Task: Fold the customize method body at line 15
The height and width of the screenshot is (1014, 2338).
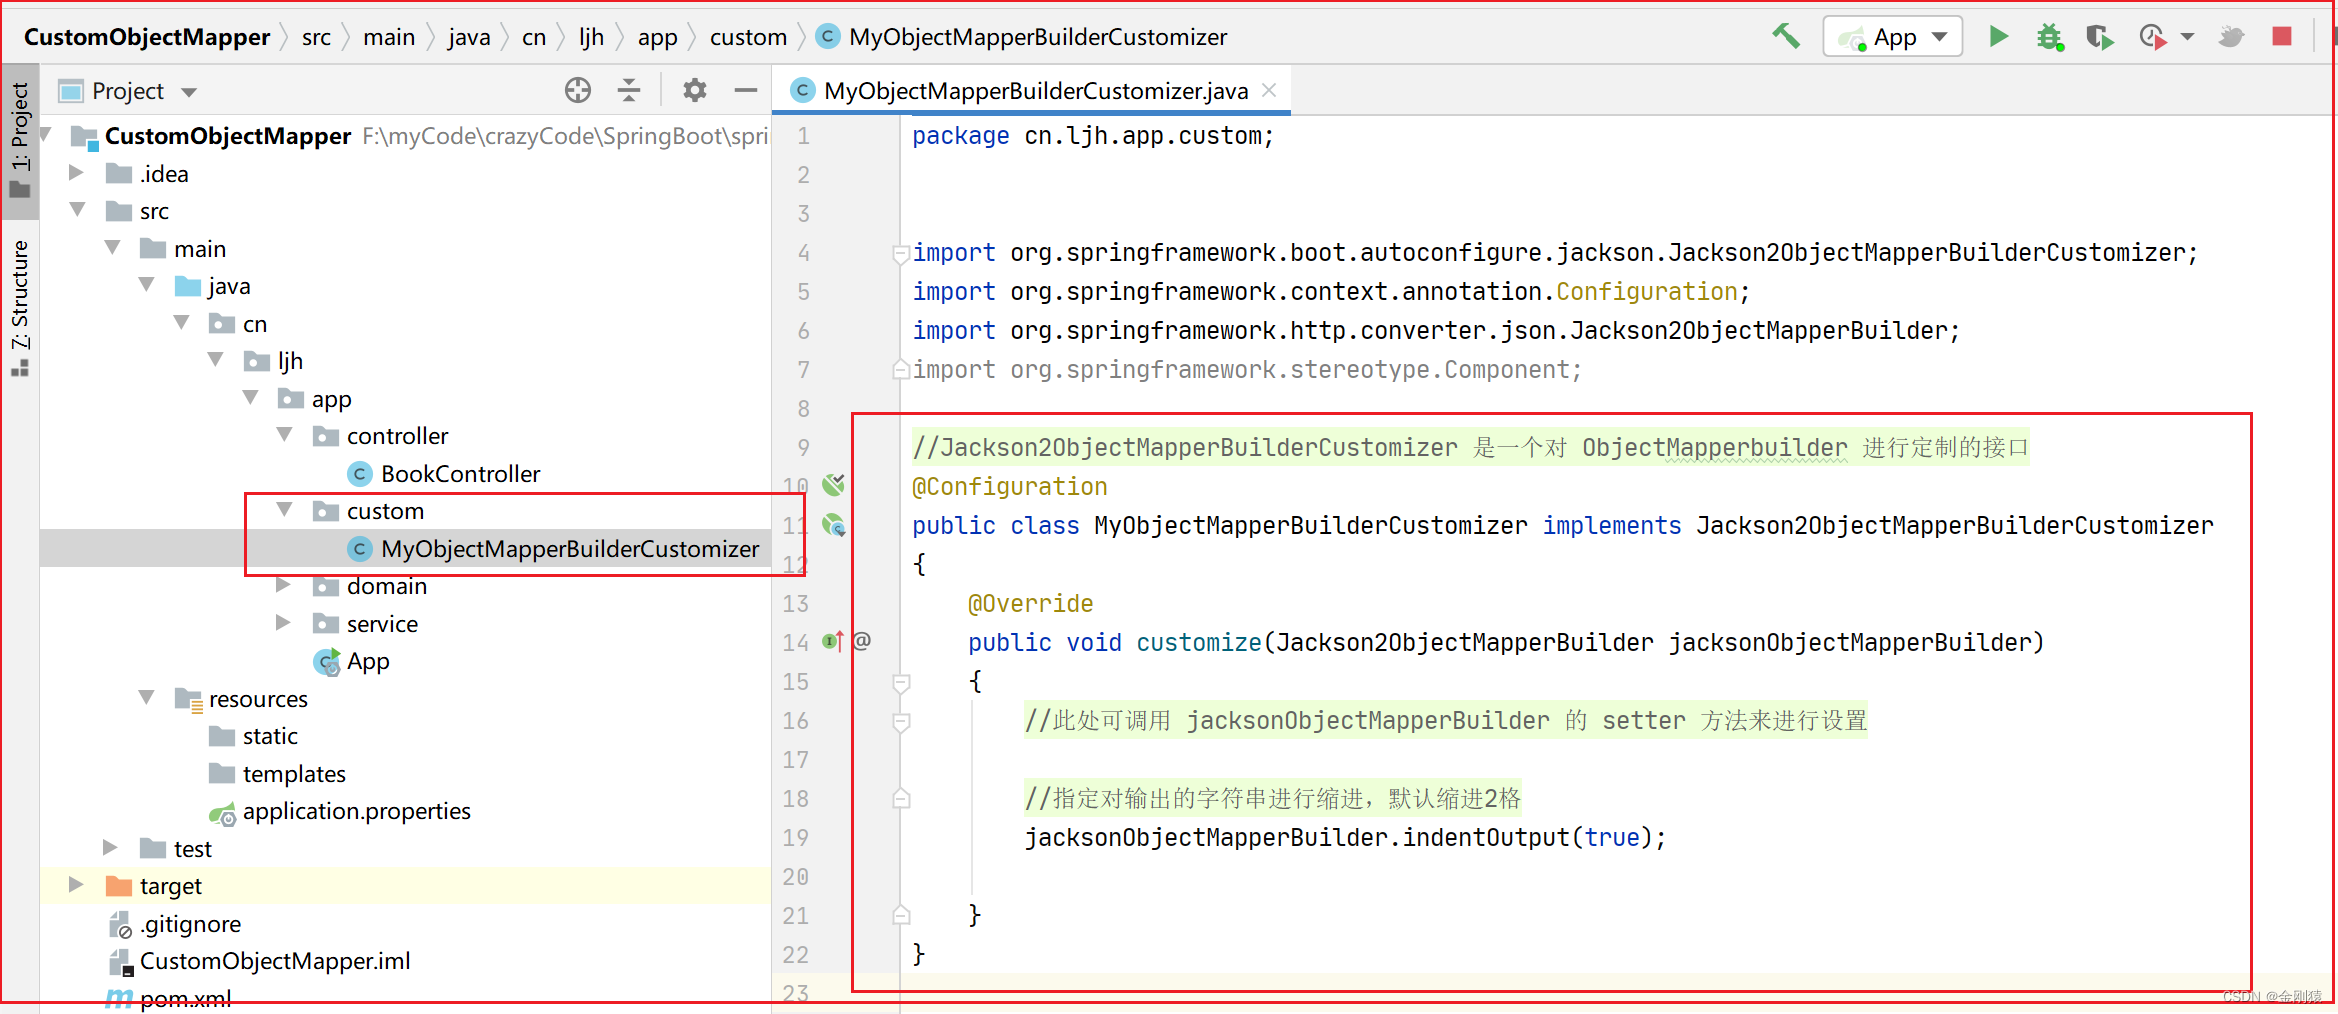Action: click(x=901, y=682)
